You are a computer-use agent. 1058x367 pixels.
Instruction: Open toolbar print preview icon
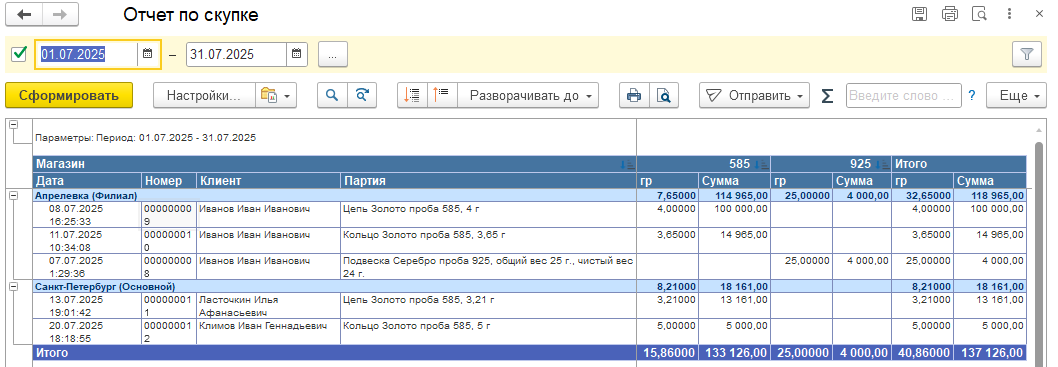(665, 95)
